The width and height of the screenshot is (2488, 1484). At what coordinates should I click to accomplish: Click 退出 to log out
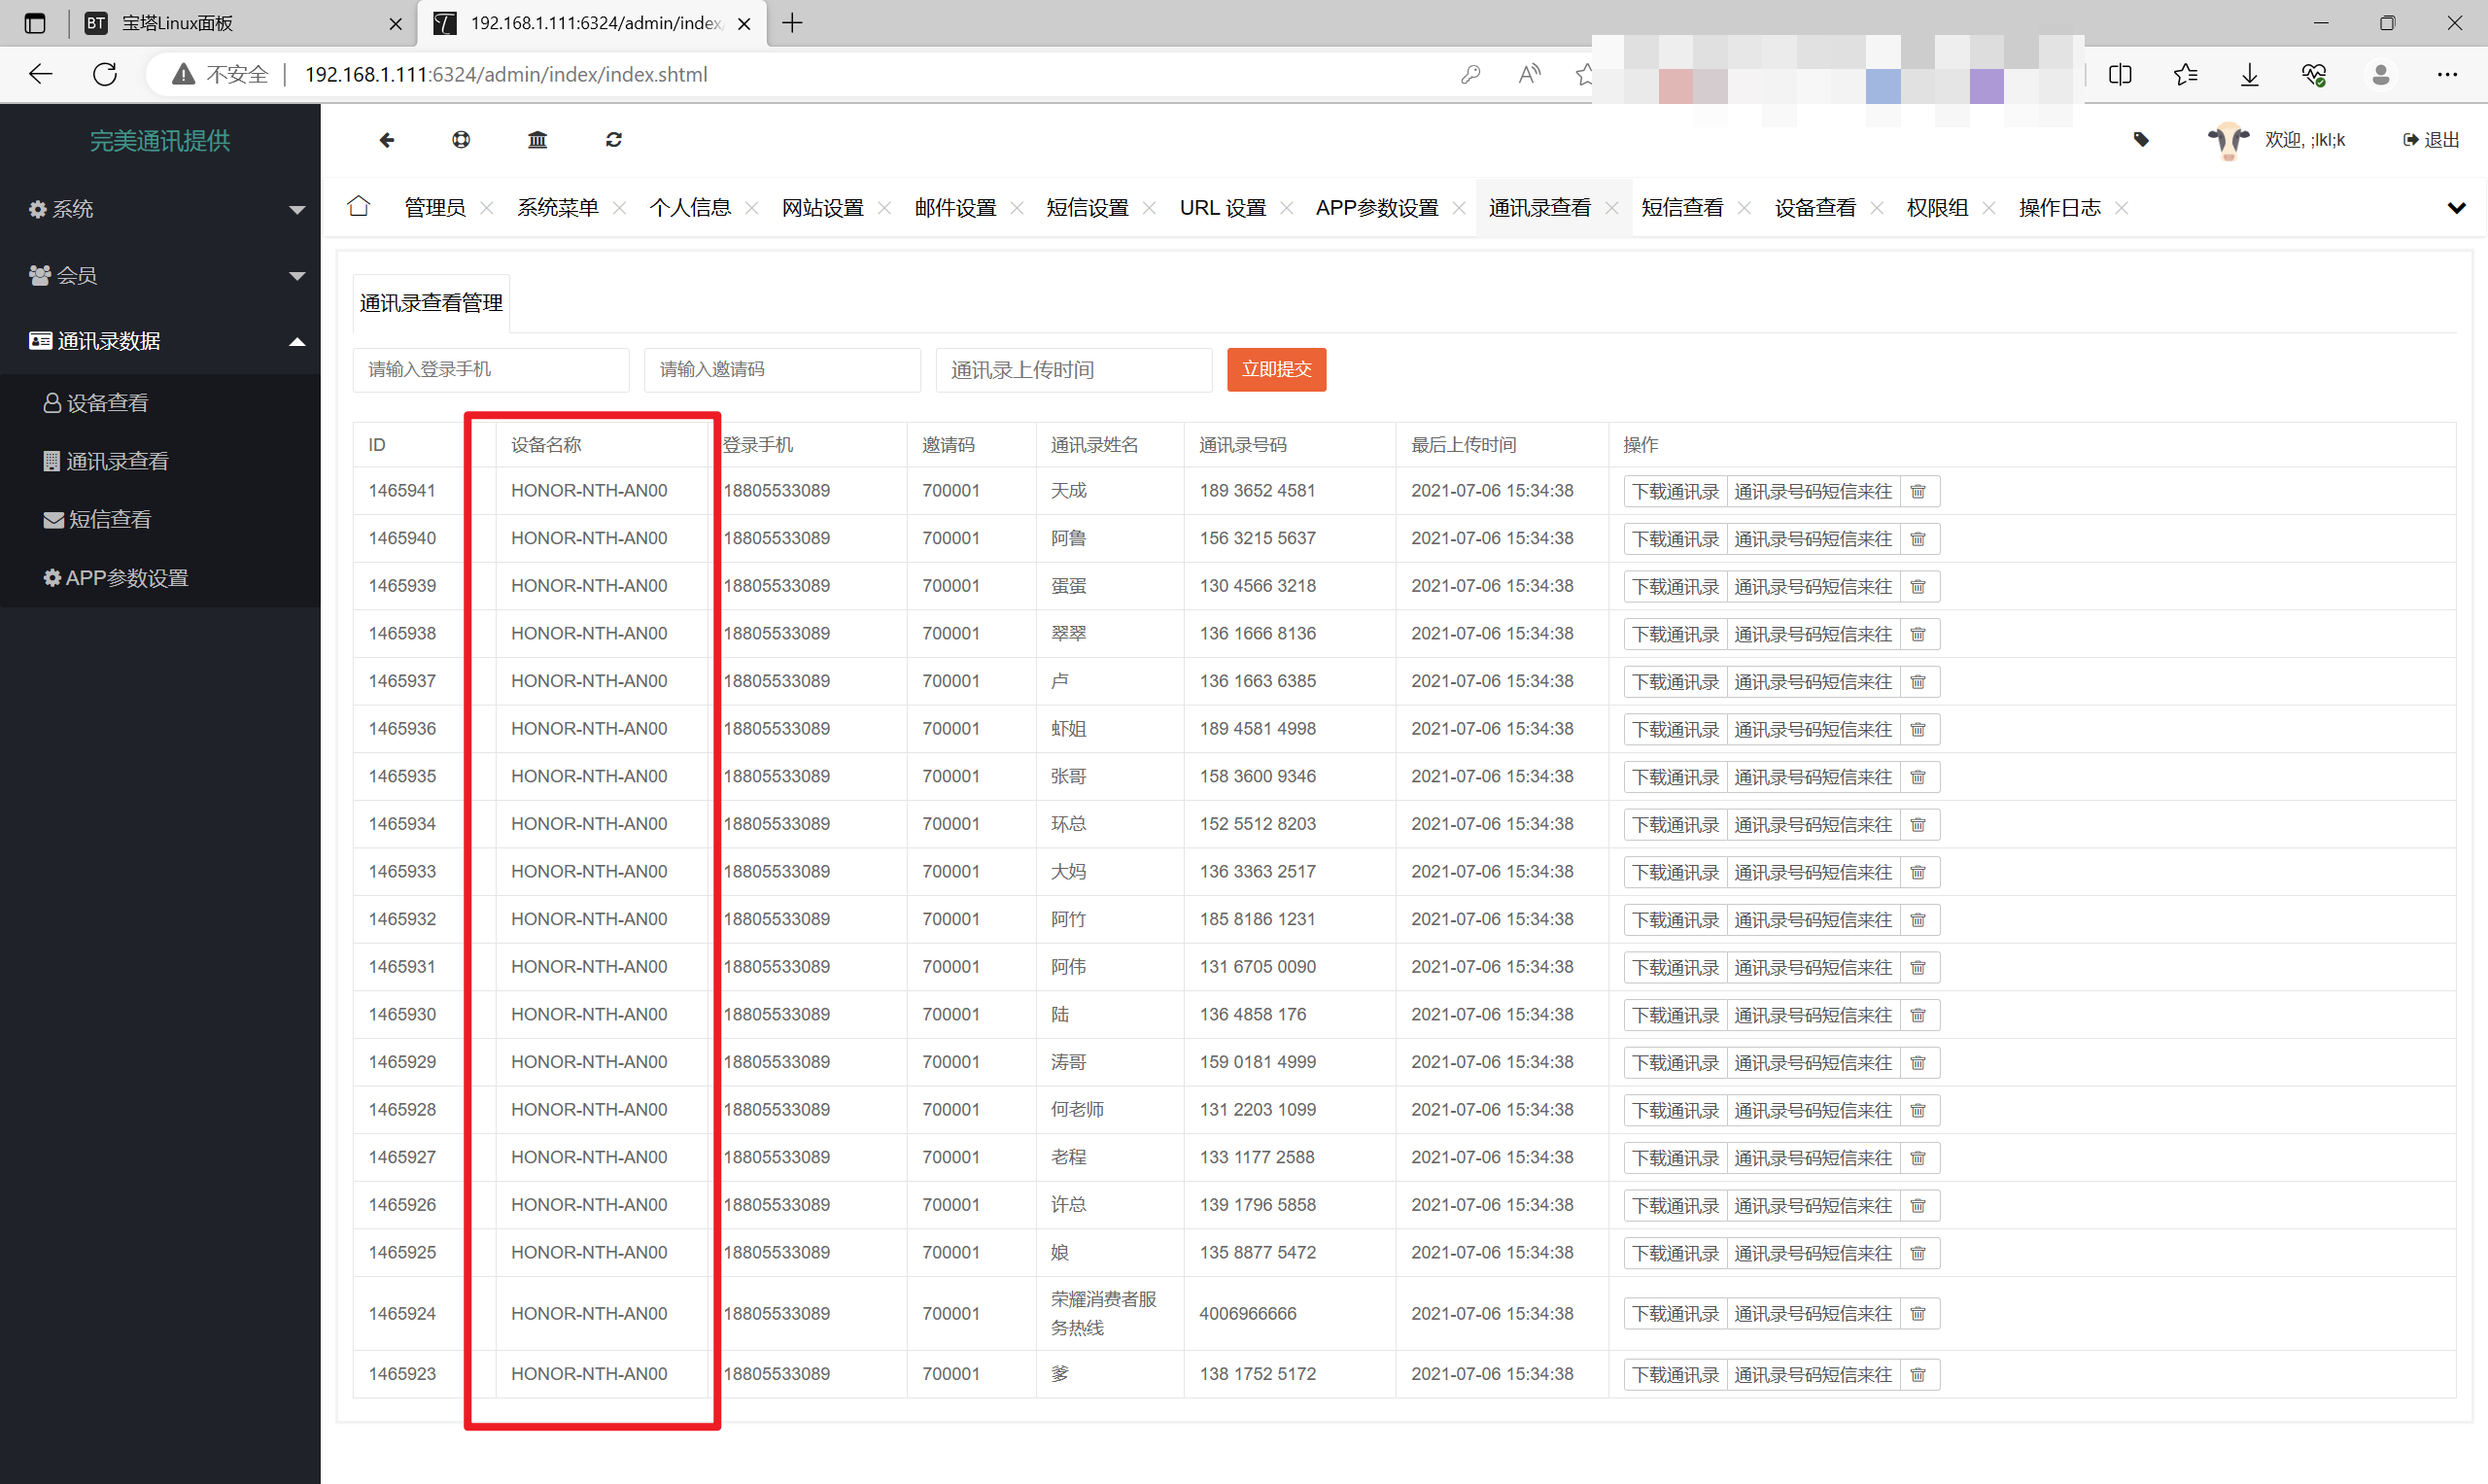tap(2431, 140)
